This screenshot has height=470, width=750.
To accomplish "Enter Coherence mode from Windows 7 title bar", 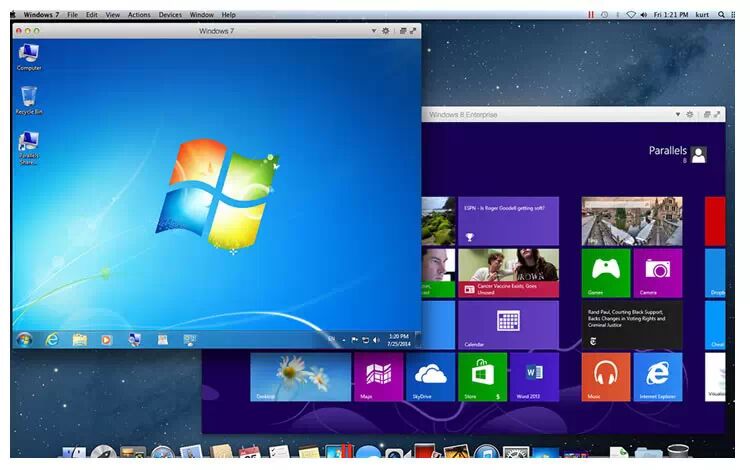I will click(x=403, y=31).
